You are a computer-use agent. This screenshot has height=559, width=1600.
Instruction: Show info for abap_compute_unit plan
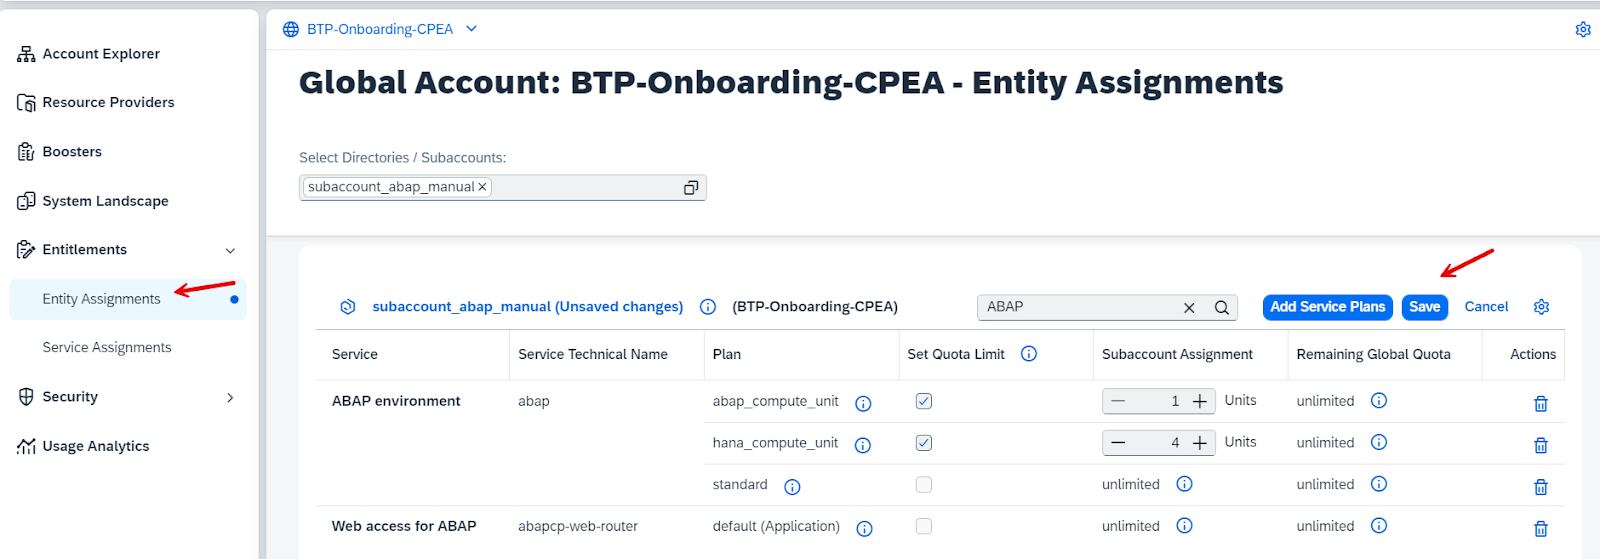pos(863,403)
